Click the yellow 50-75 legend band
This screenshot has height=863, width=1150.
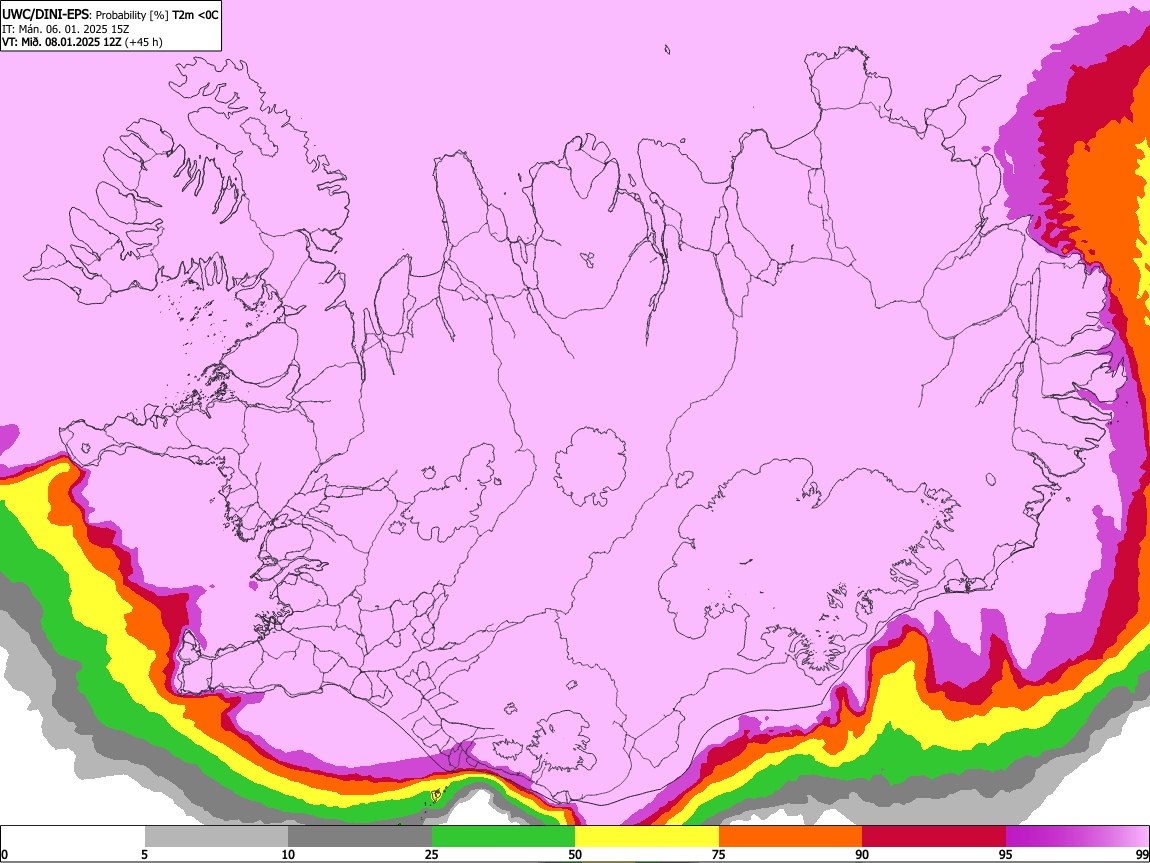[647, 837]
